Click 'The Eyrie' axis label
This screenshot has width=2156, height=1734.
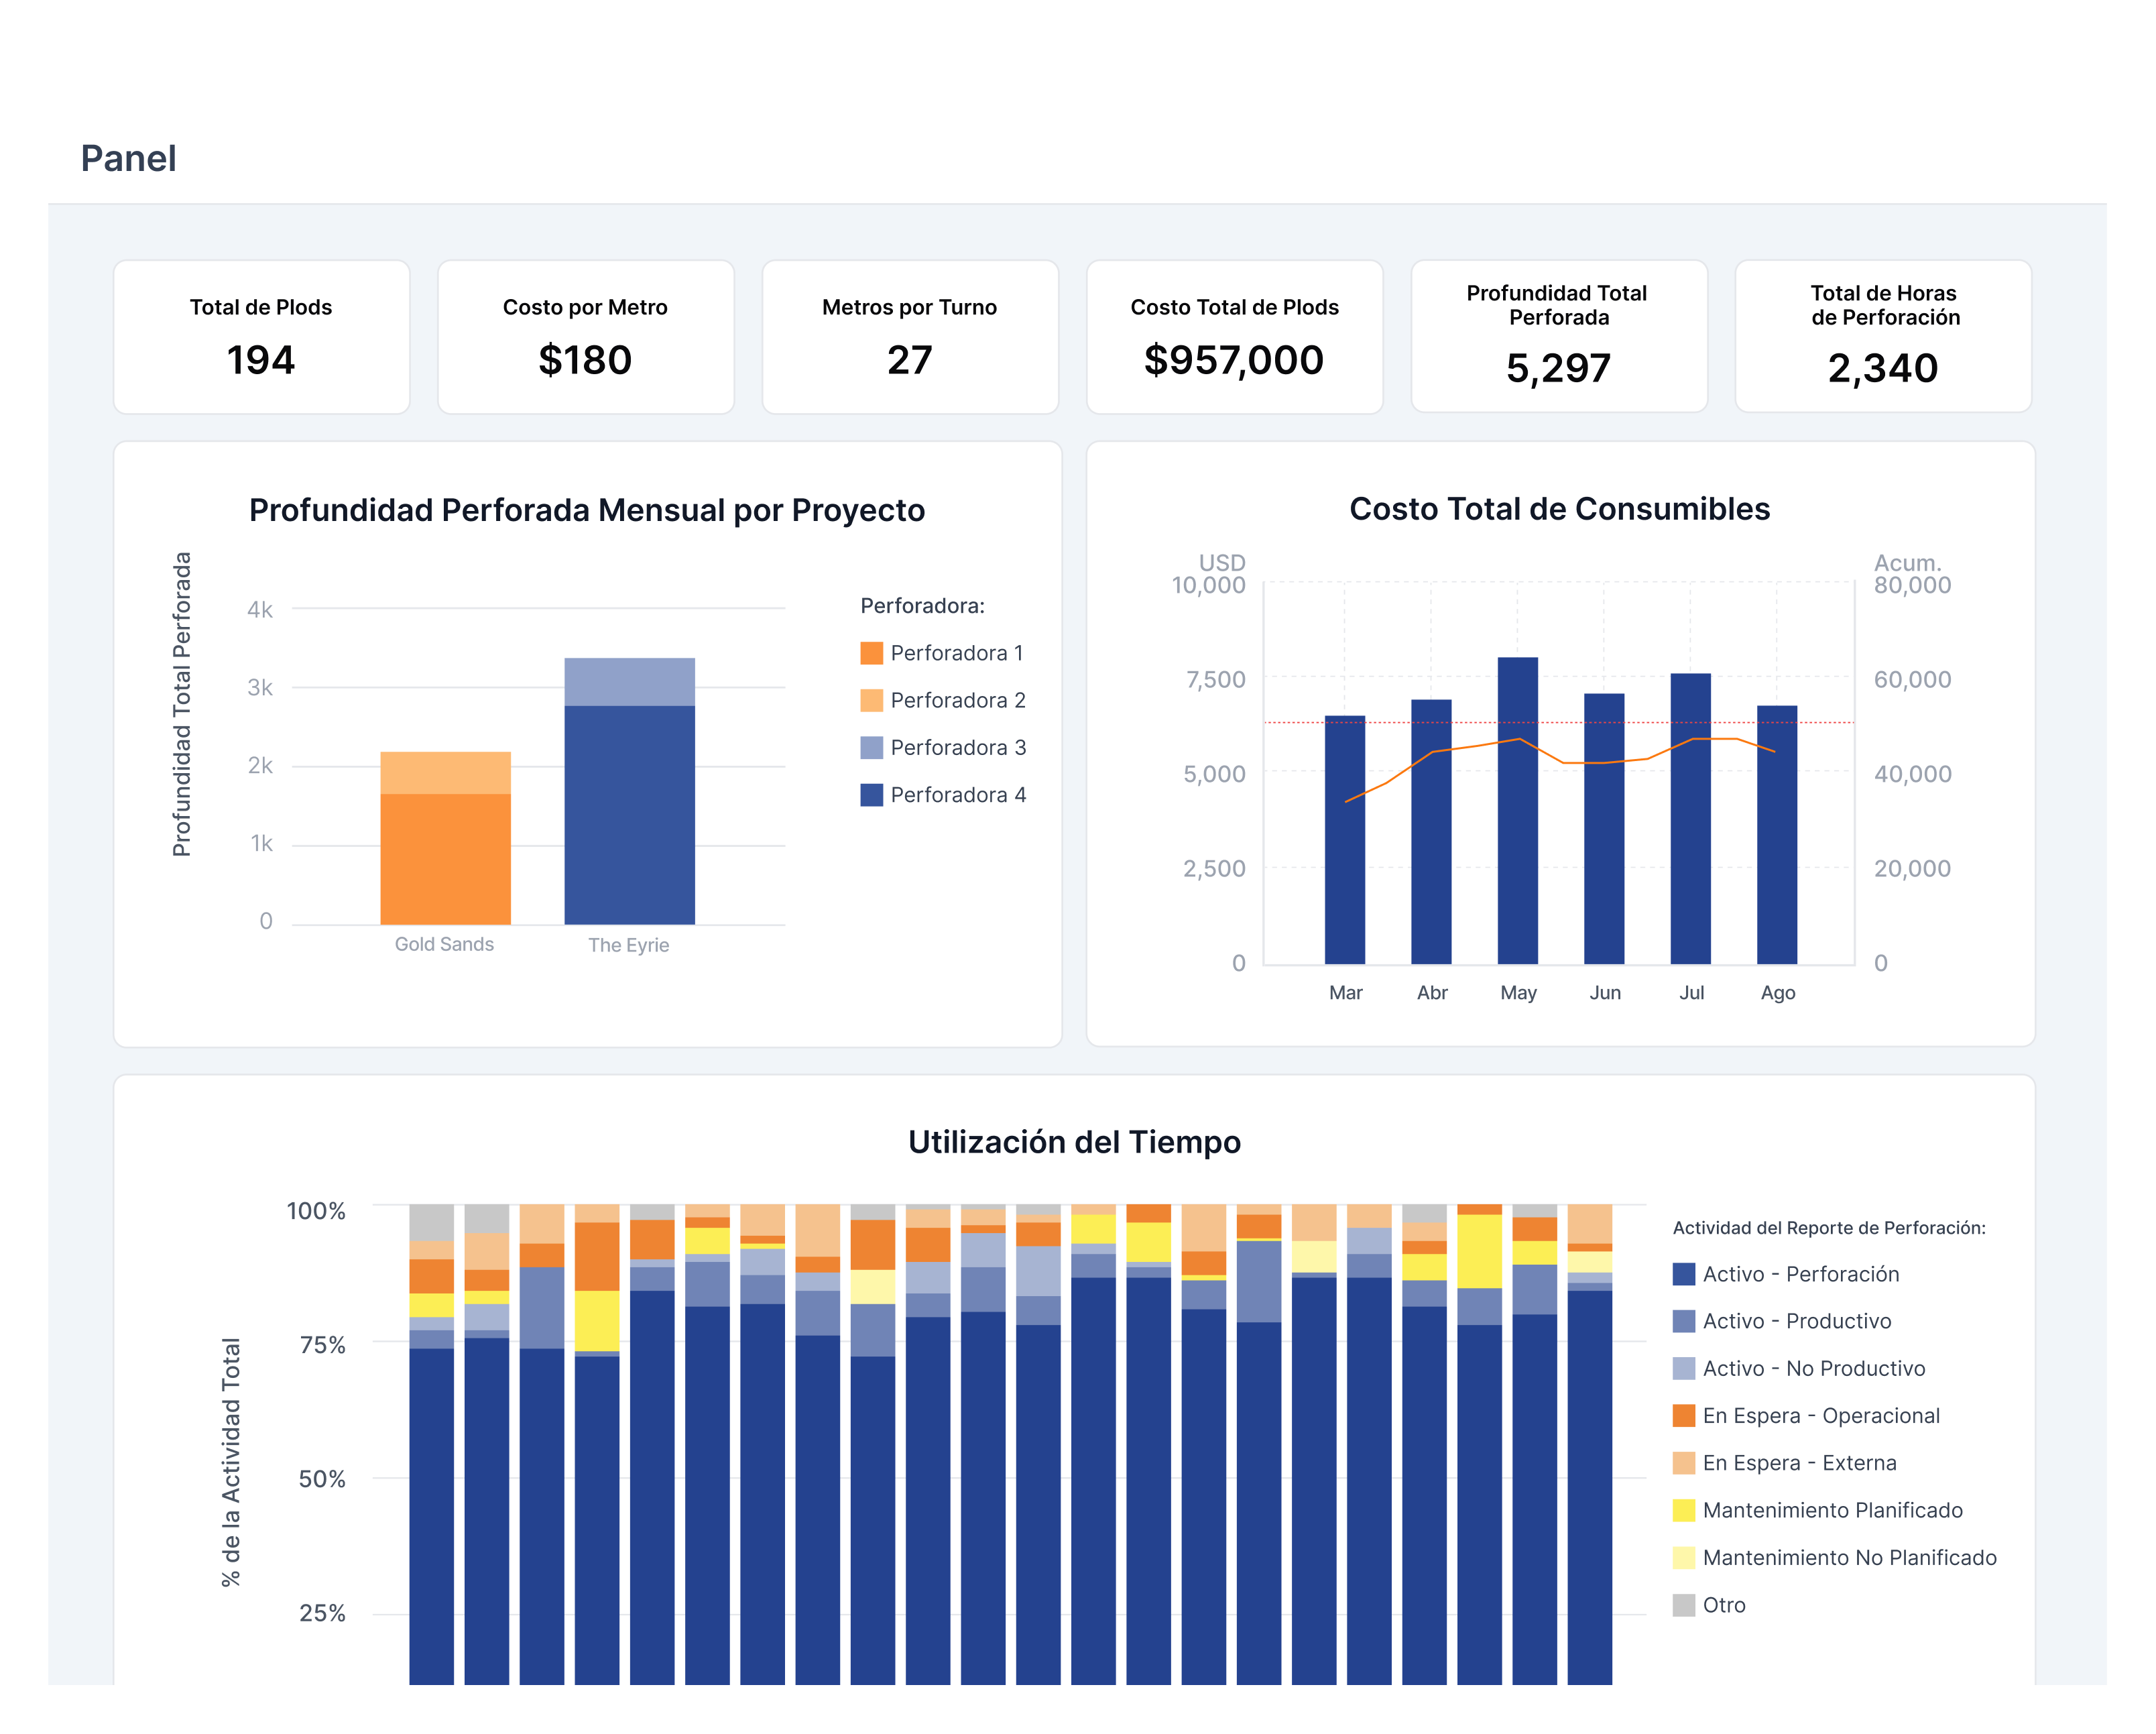pyautogui.click(x=629, y=945)
